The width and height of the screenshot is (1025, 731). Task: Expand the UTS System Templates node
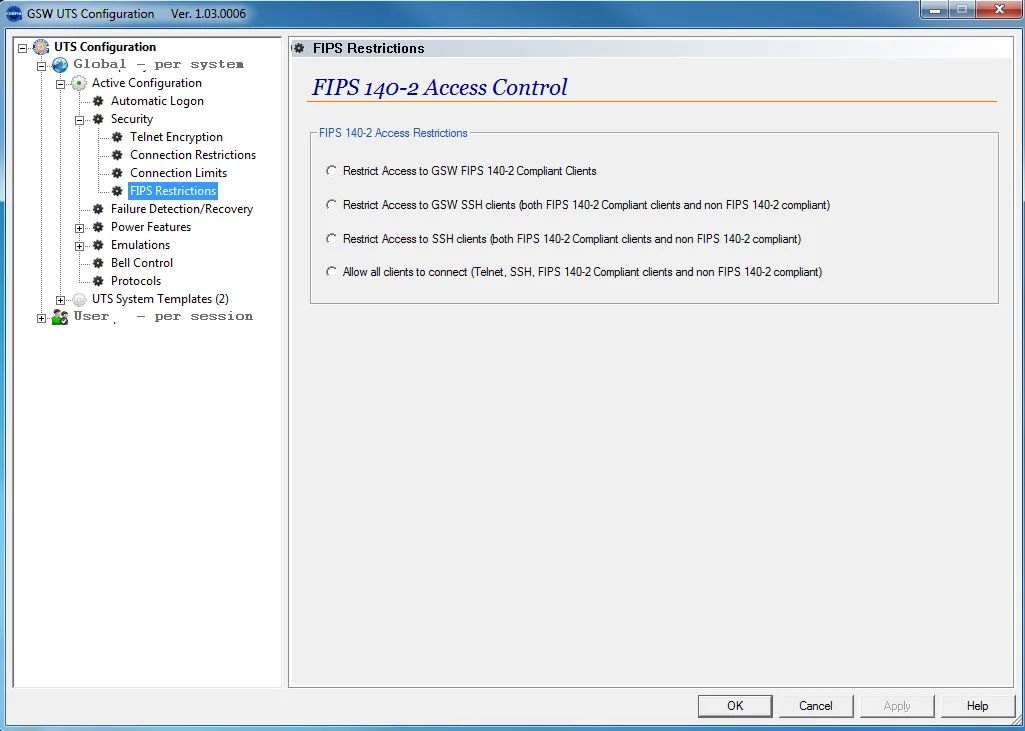click(x=61, y=300)
